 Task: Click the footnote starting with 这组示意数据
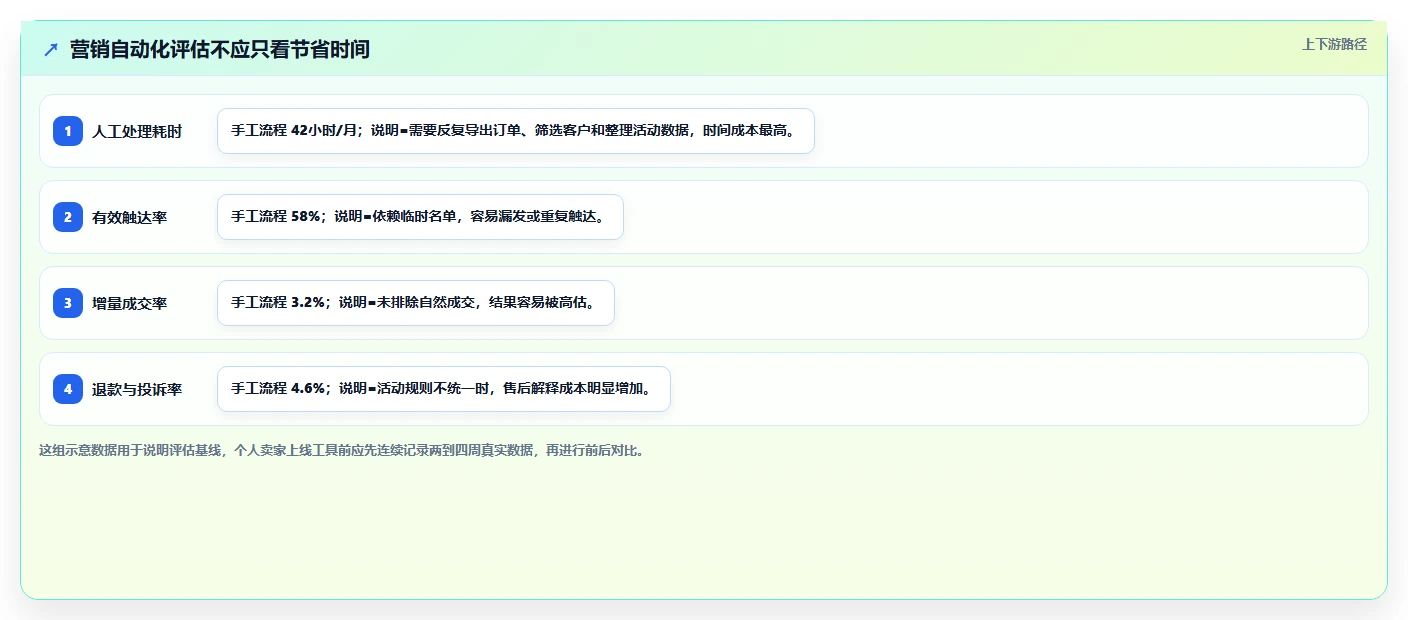tap(343, 451)
